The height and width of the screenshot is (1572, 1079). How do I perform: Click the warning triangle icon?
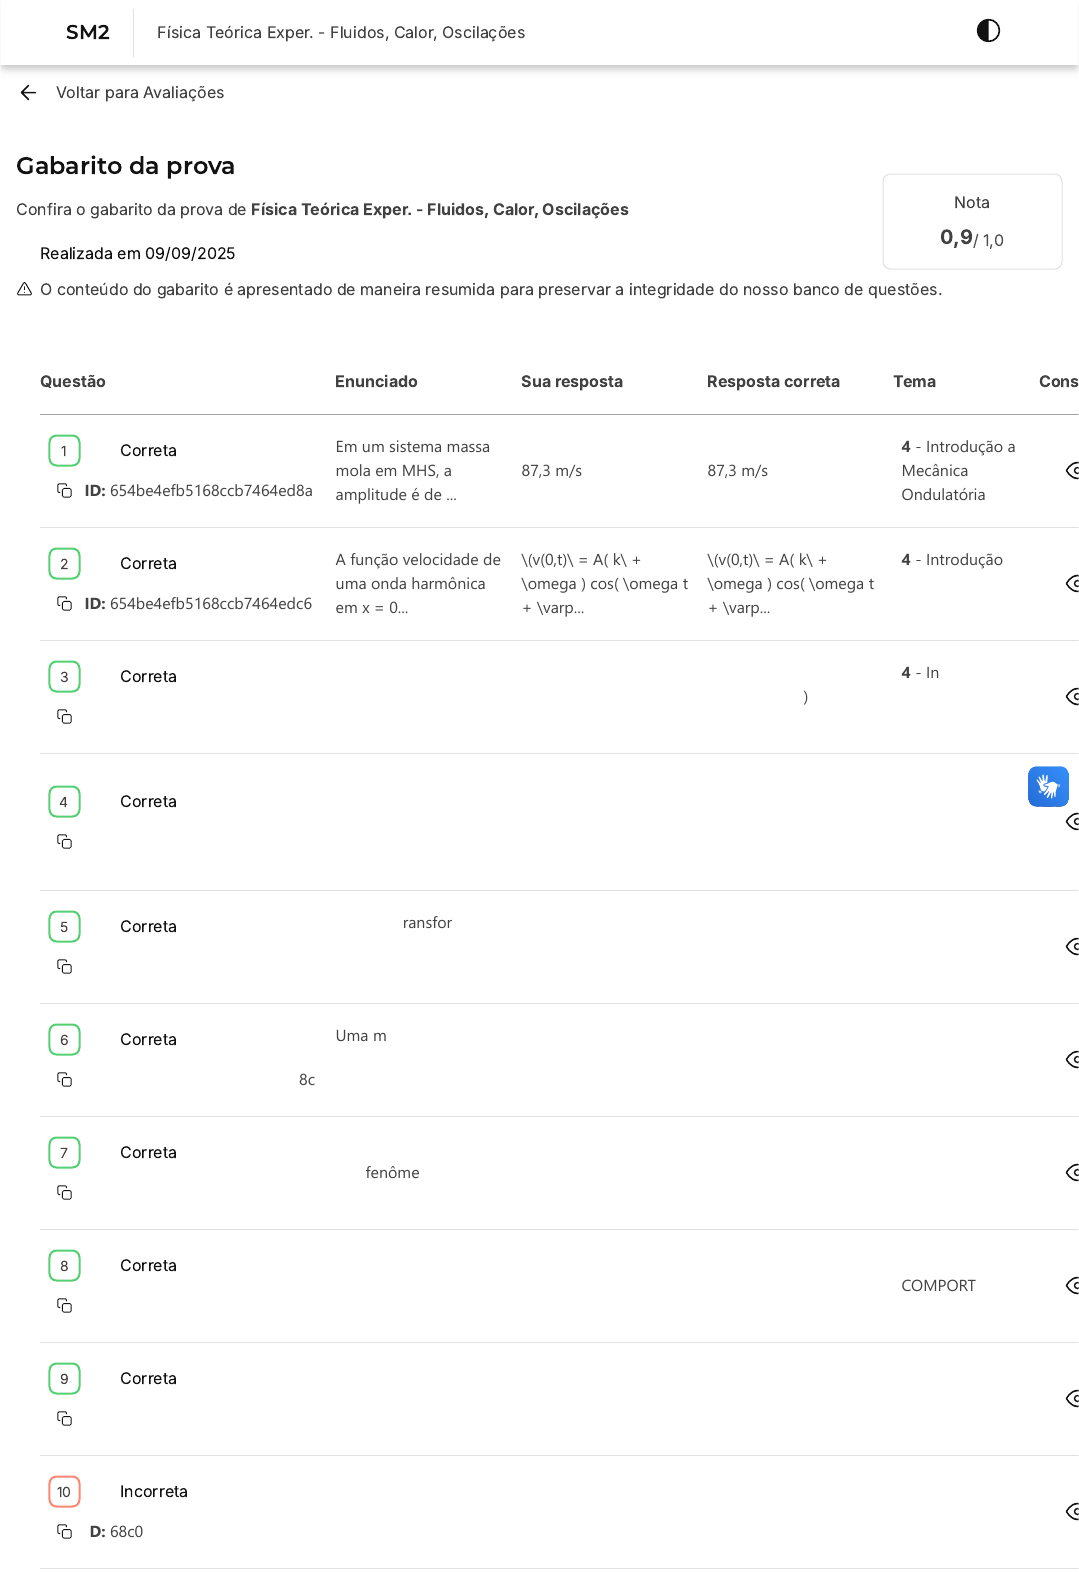coord(25,290)
